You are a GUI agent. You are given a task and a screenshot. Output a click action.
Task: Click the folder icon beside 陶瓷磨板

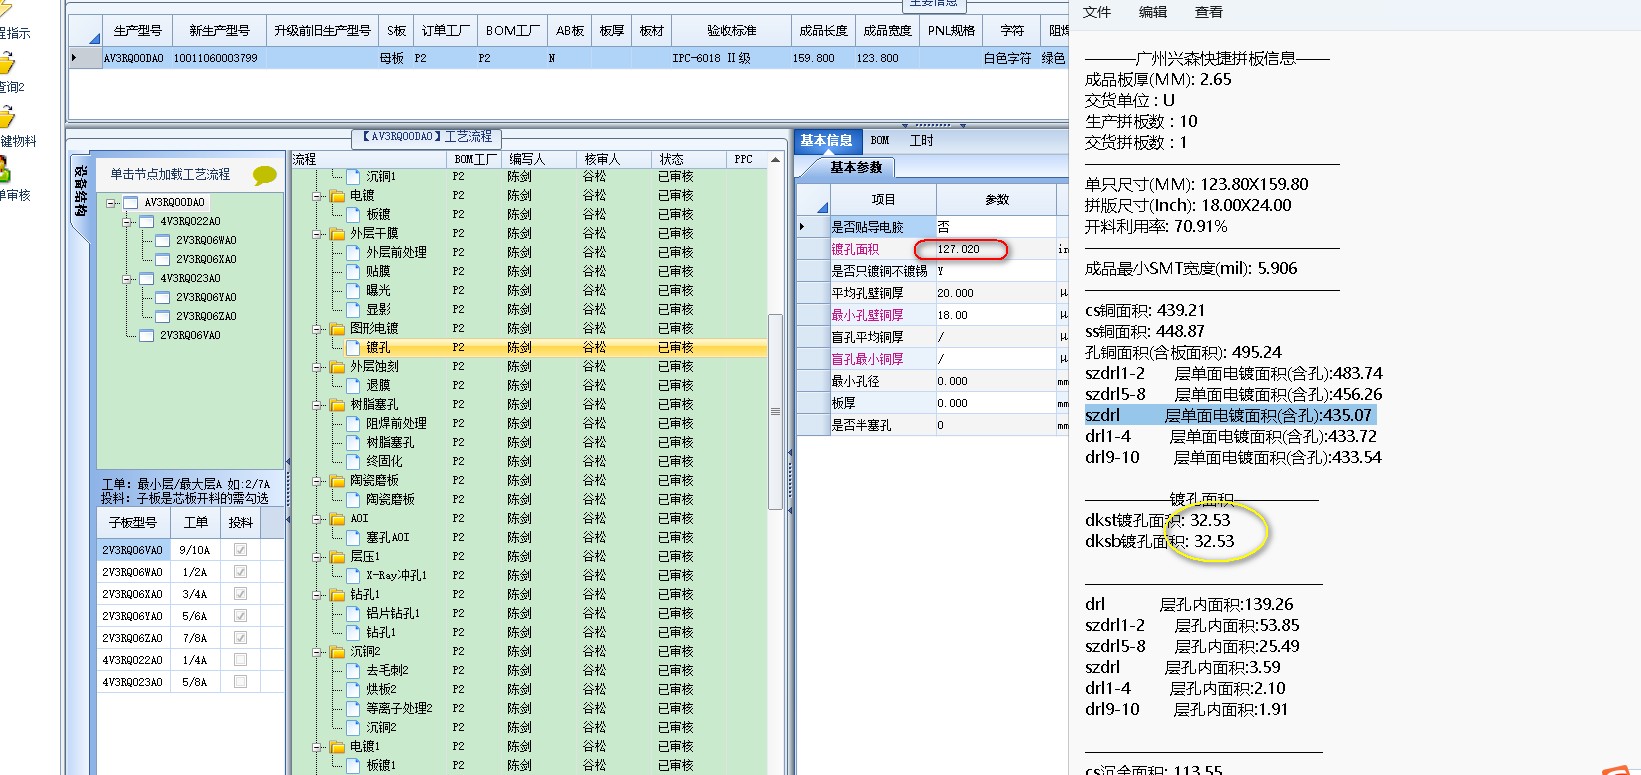tap(337, 480)
